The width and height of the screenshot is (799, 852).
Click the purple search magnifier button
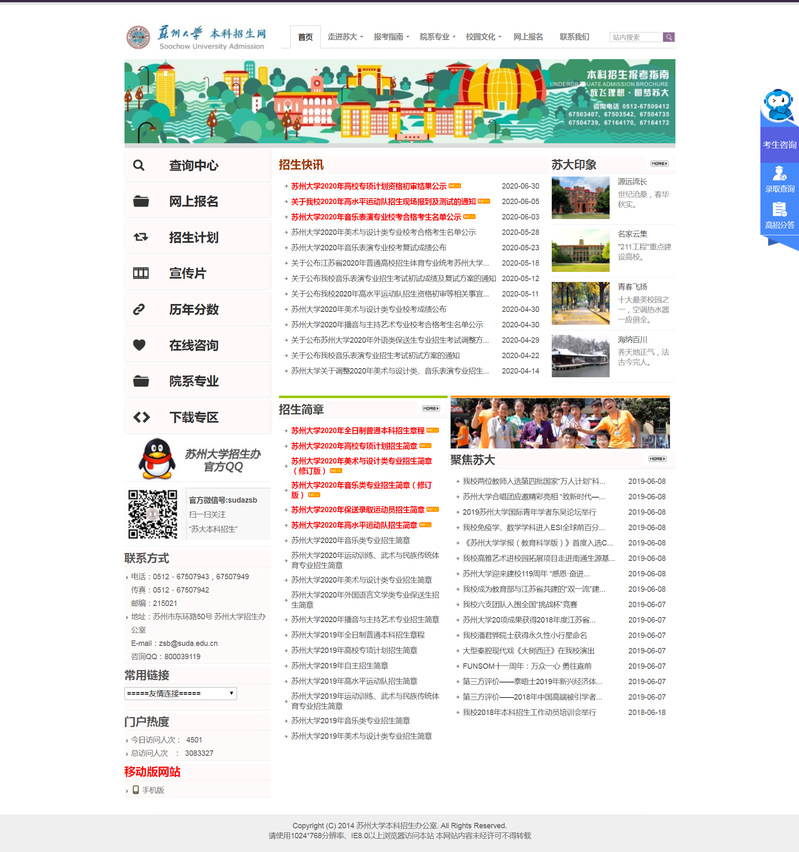pos(668,37)
